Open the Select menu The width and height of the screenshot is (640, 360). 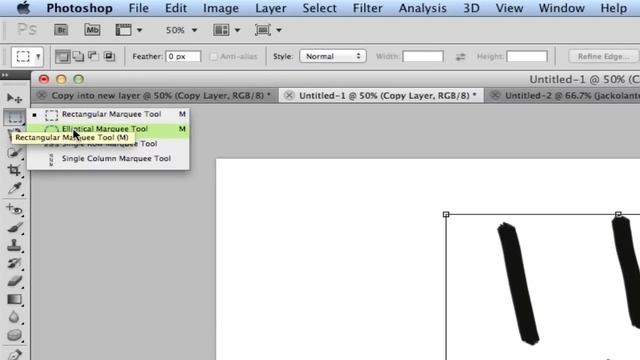pyautogui.click(x=319, y=8)
